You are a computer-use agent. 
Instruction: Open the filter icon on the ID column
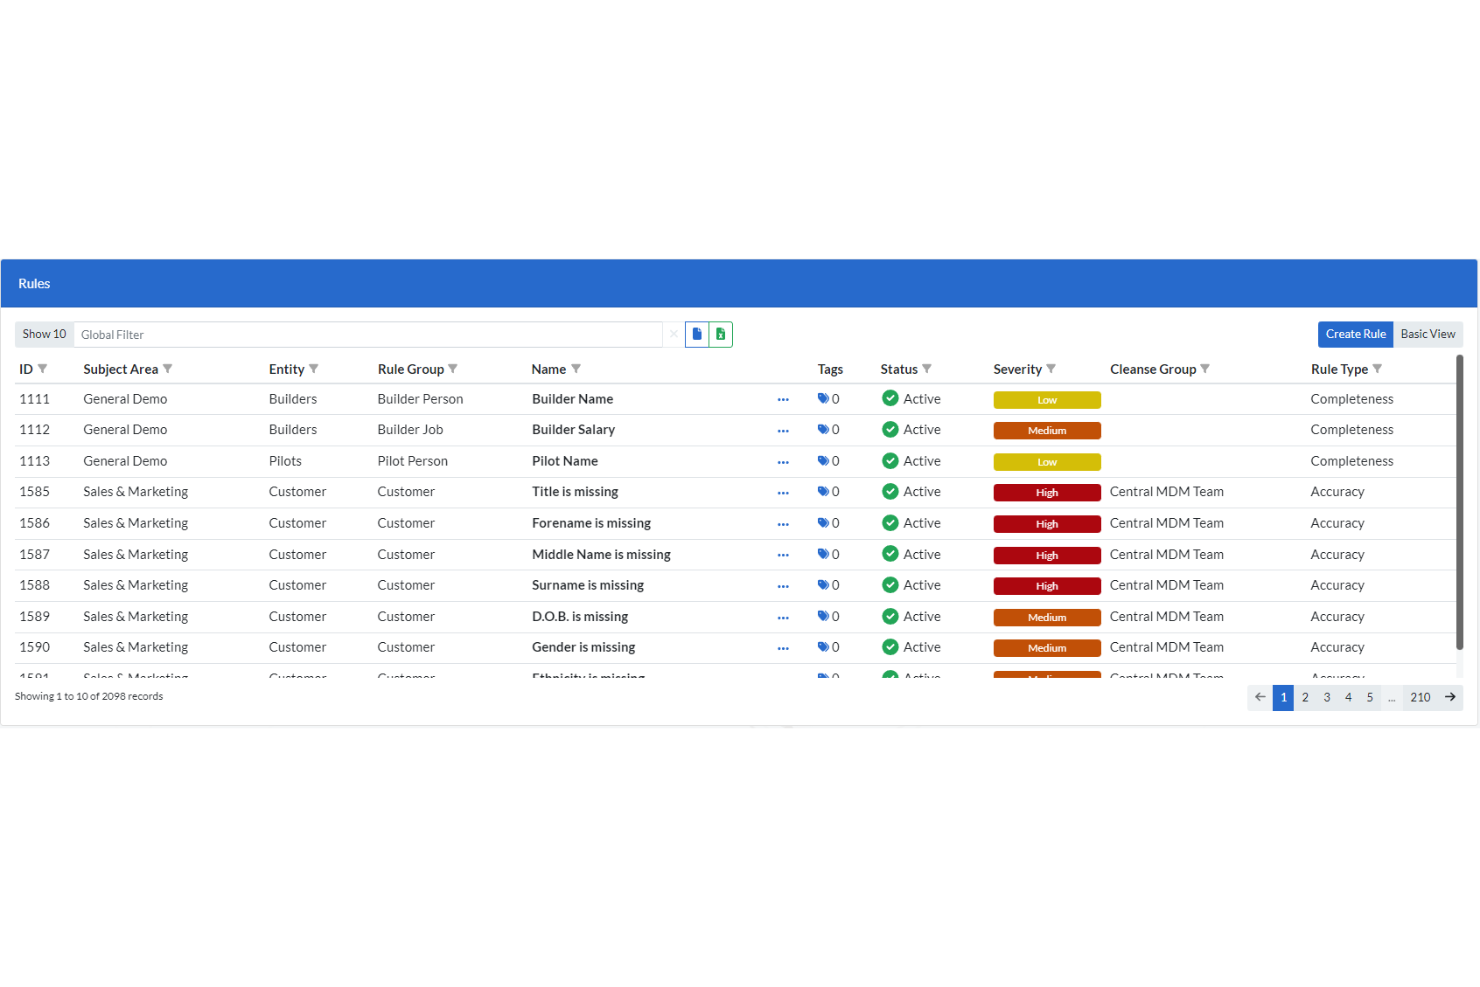click(x=45, y=368)
